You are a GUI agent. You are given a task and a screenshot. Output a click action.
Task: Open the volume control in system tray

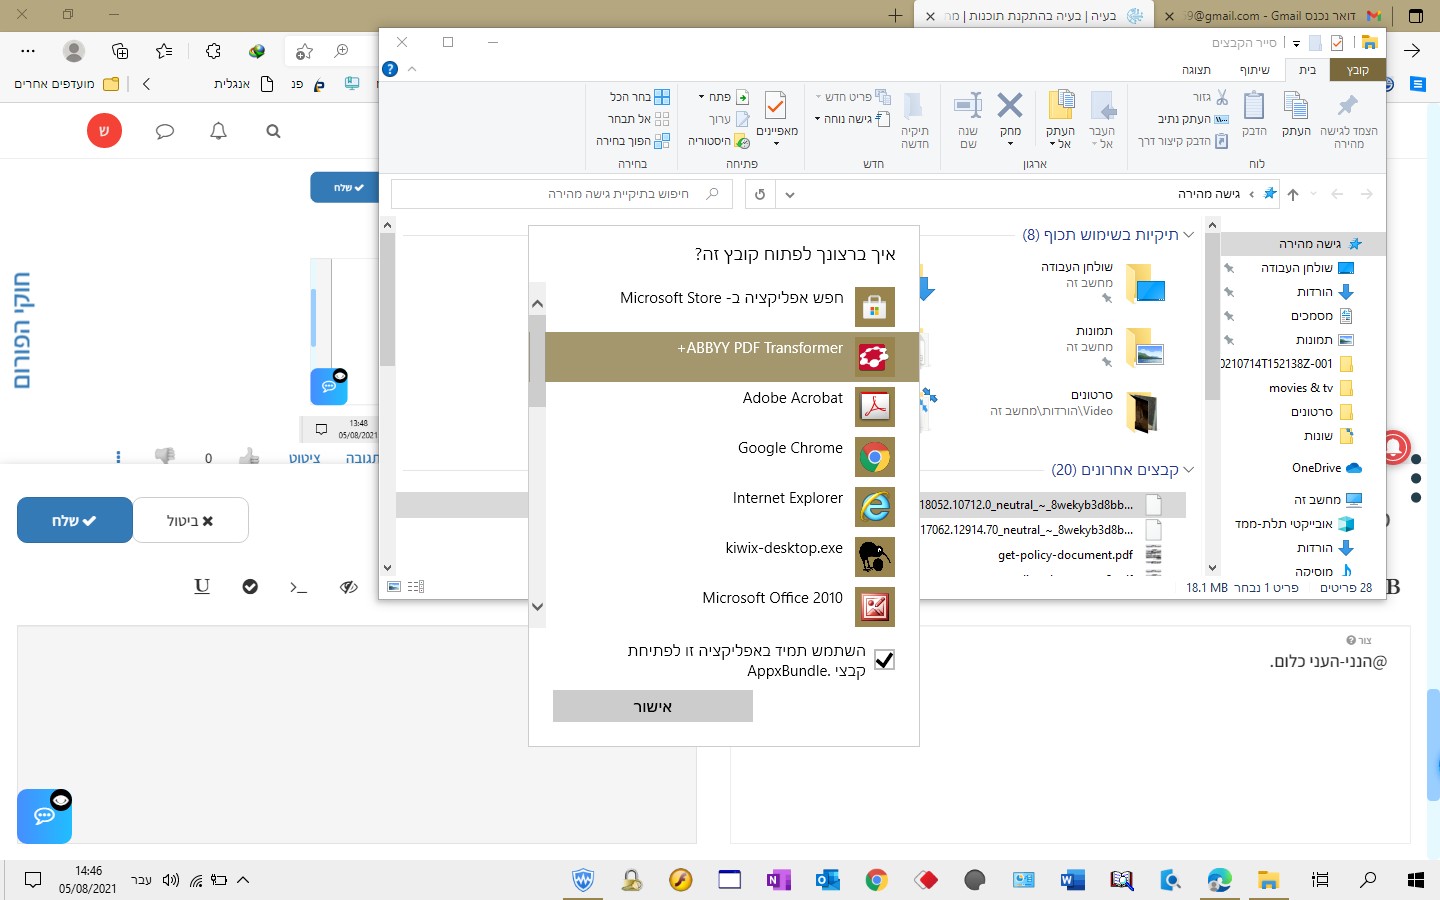coord(171,880)
